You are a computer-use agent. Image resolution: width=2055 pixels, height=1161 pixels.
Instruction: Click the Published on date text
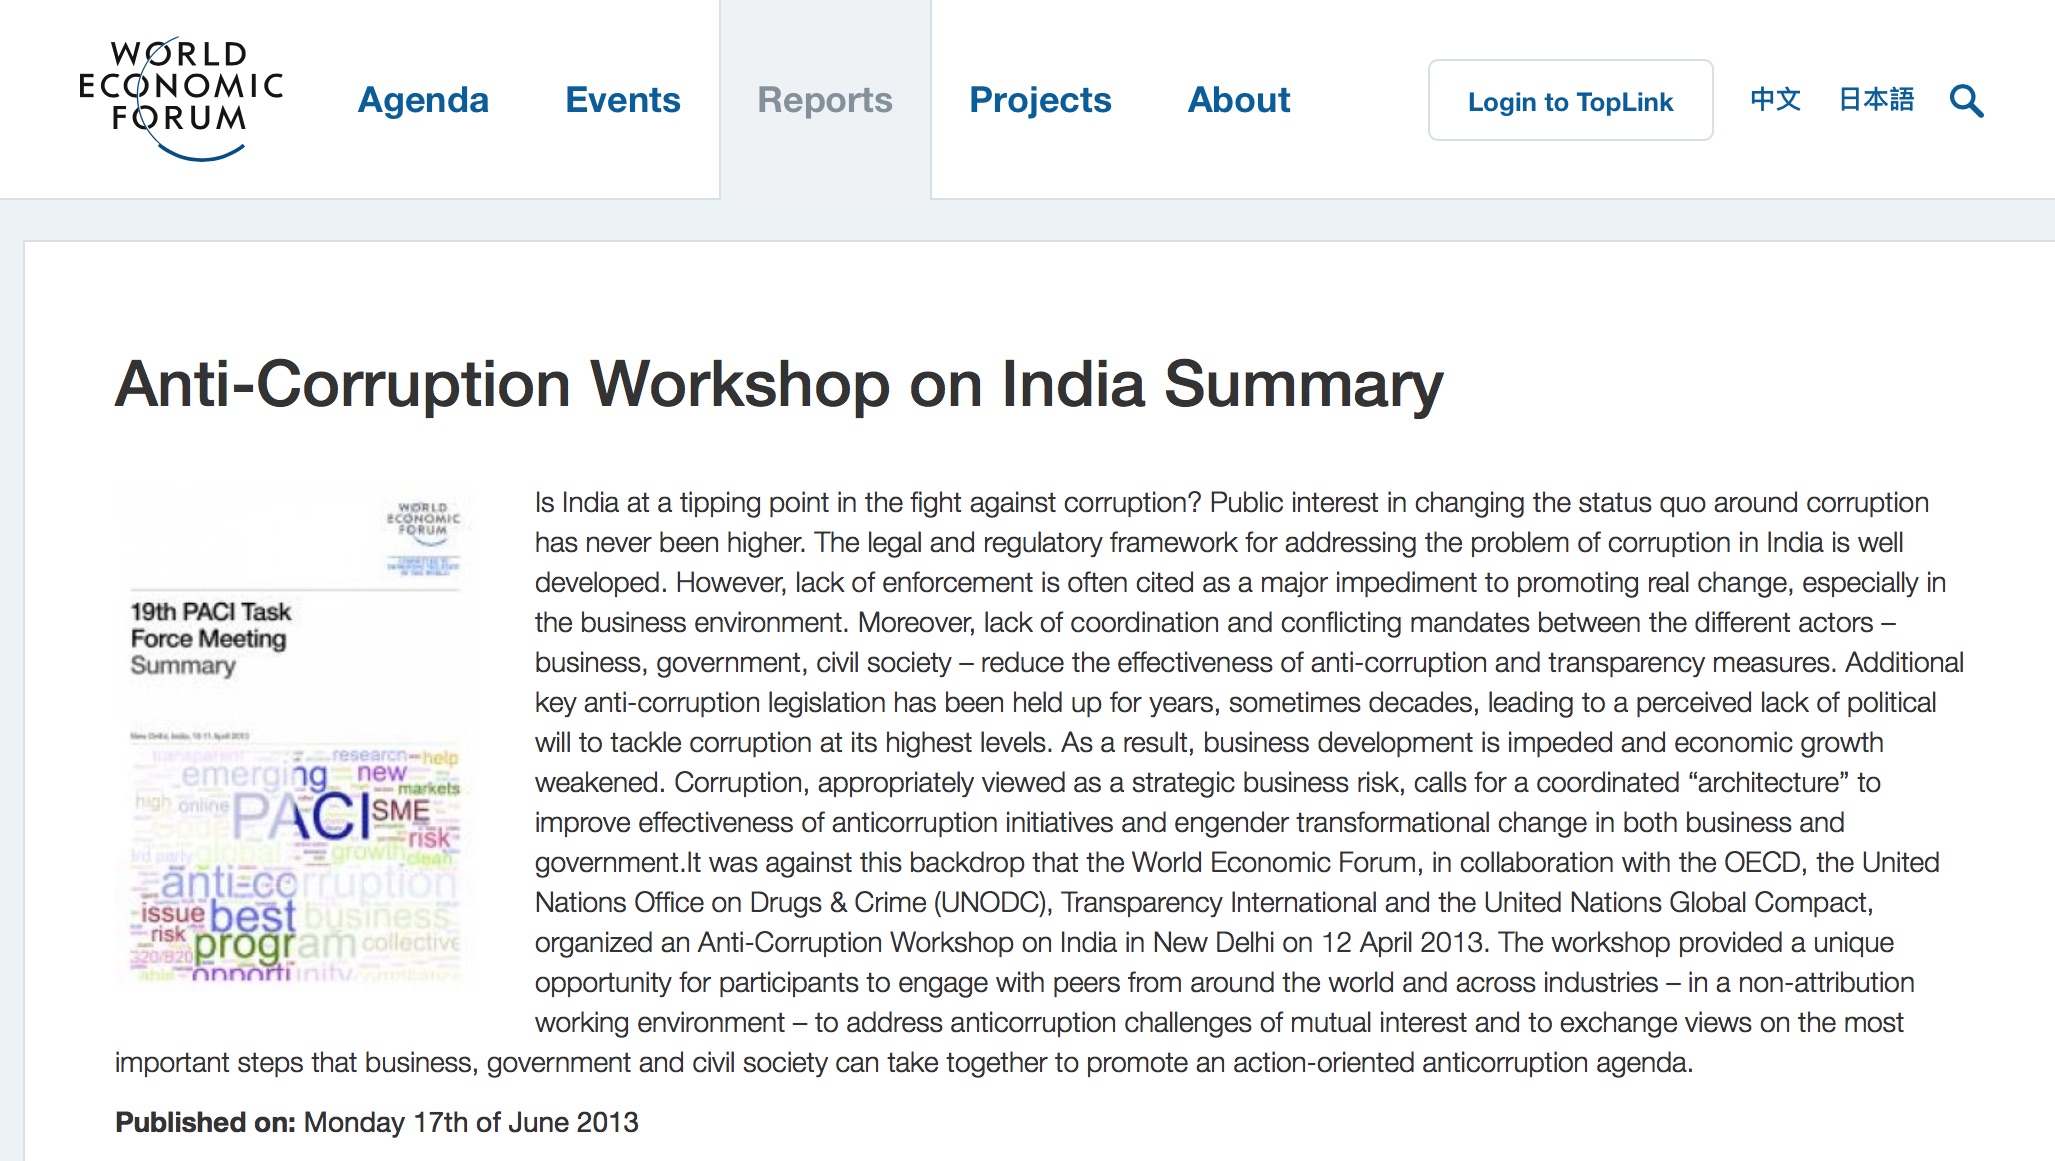tap(377, 1122)
